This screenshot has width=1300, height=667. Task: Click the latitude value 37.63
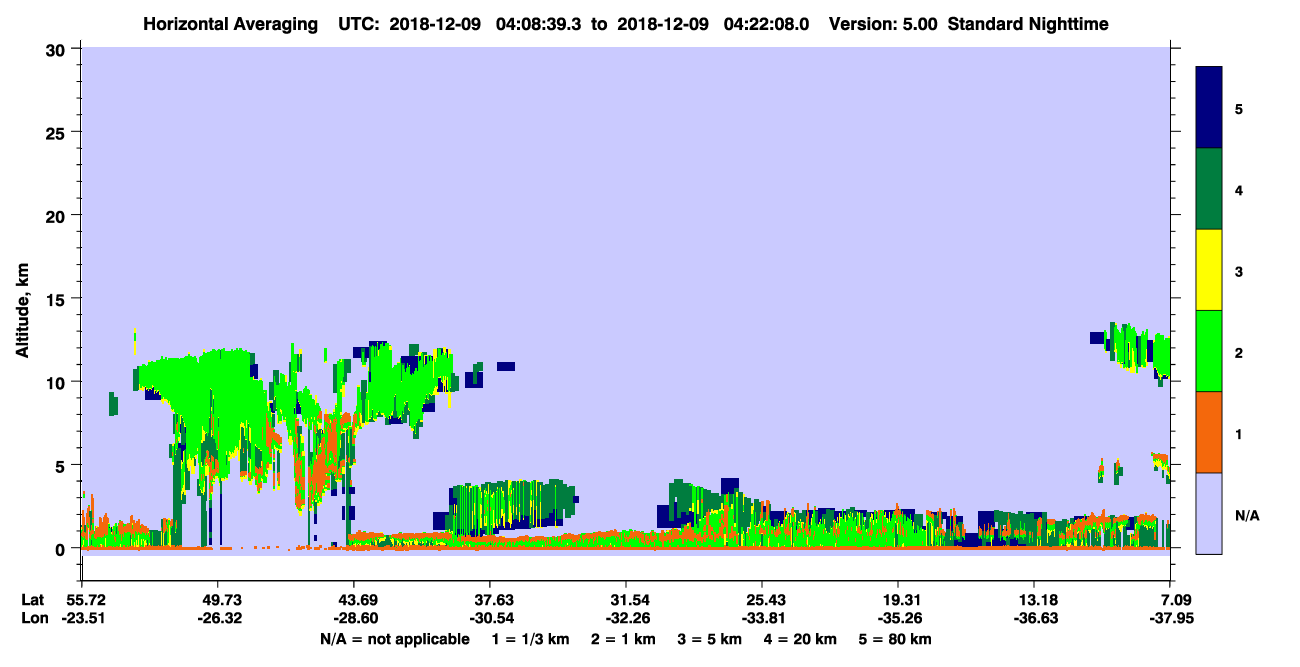[490, 600]
